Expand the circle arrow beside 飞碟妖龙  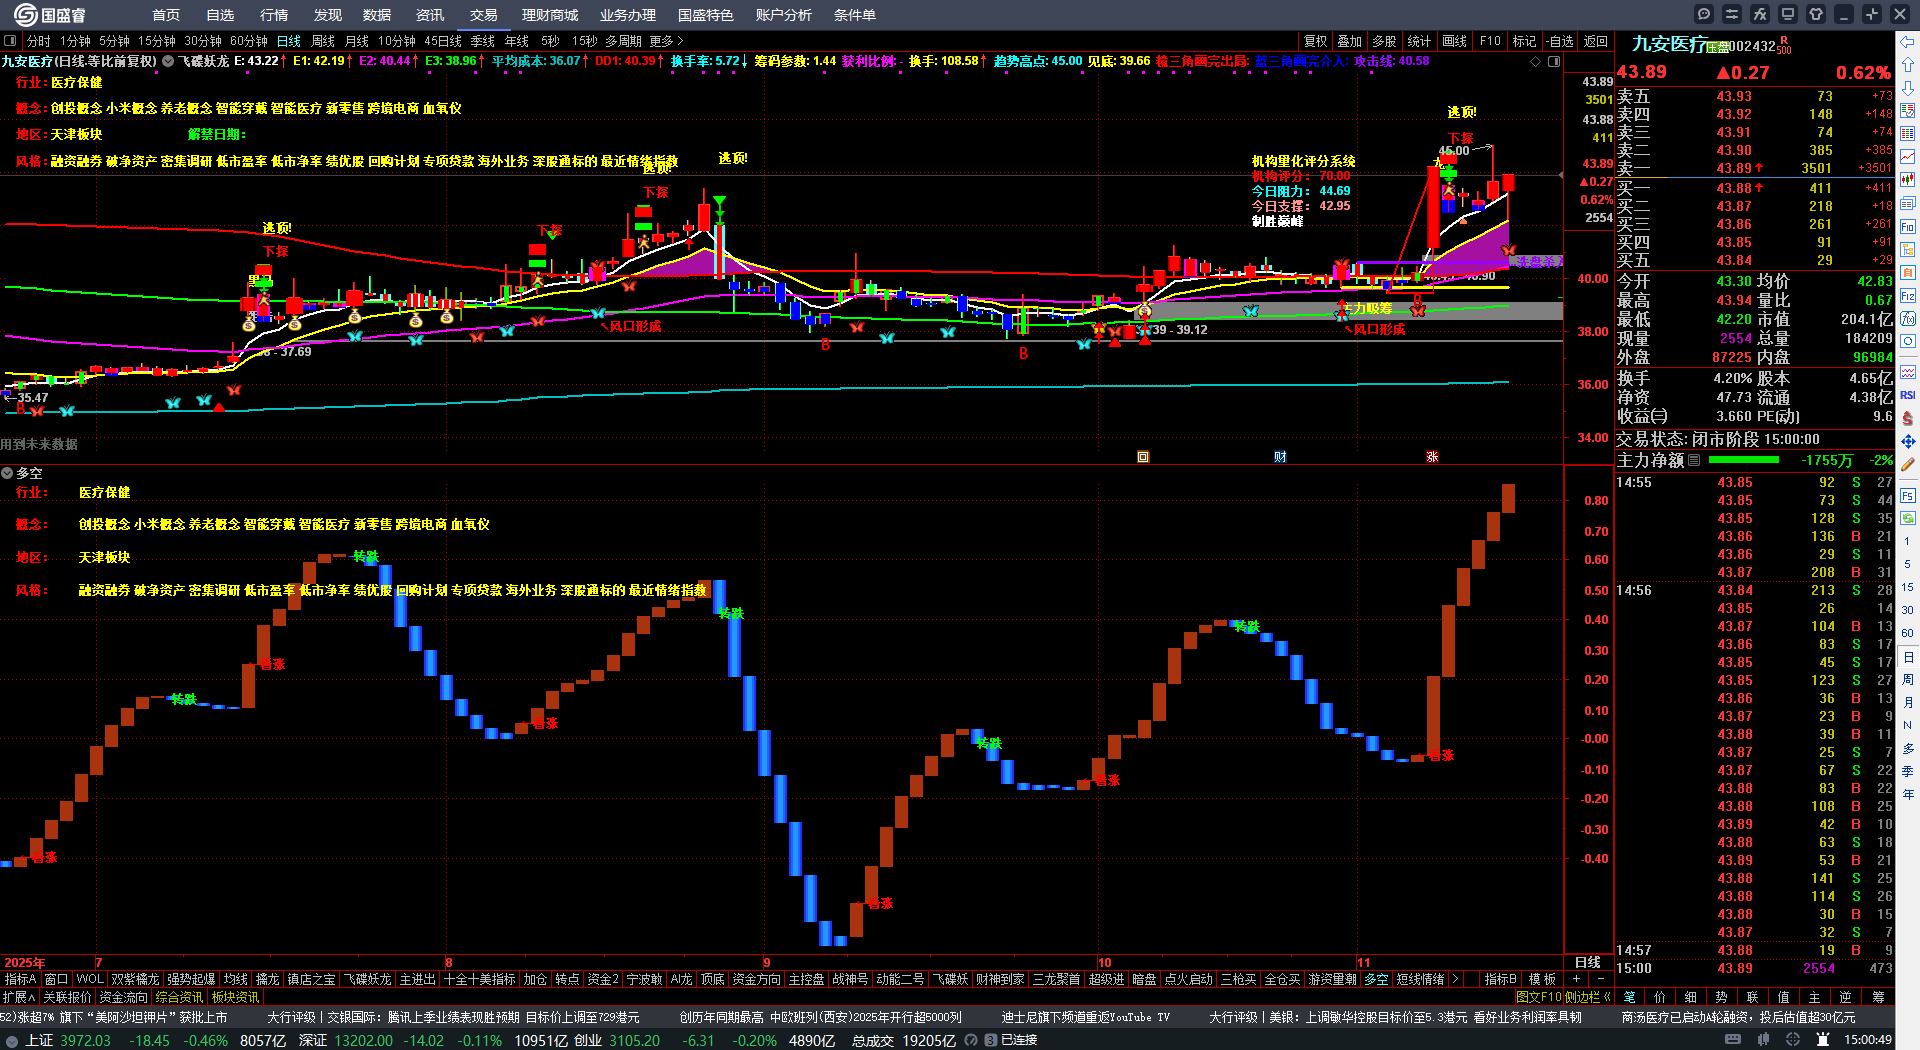point(168,61)
